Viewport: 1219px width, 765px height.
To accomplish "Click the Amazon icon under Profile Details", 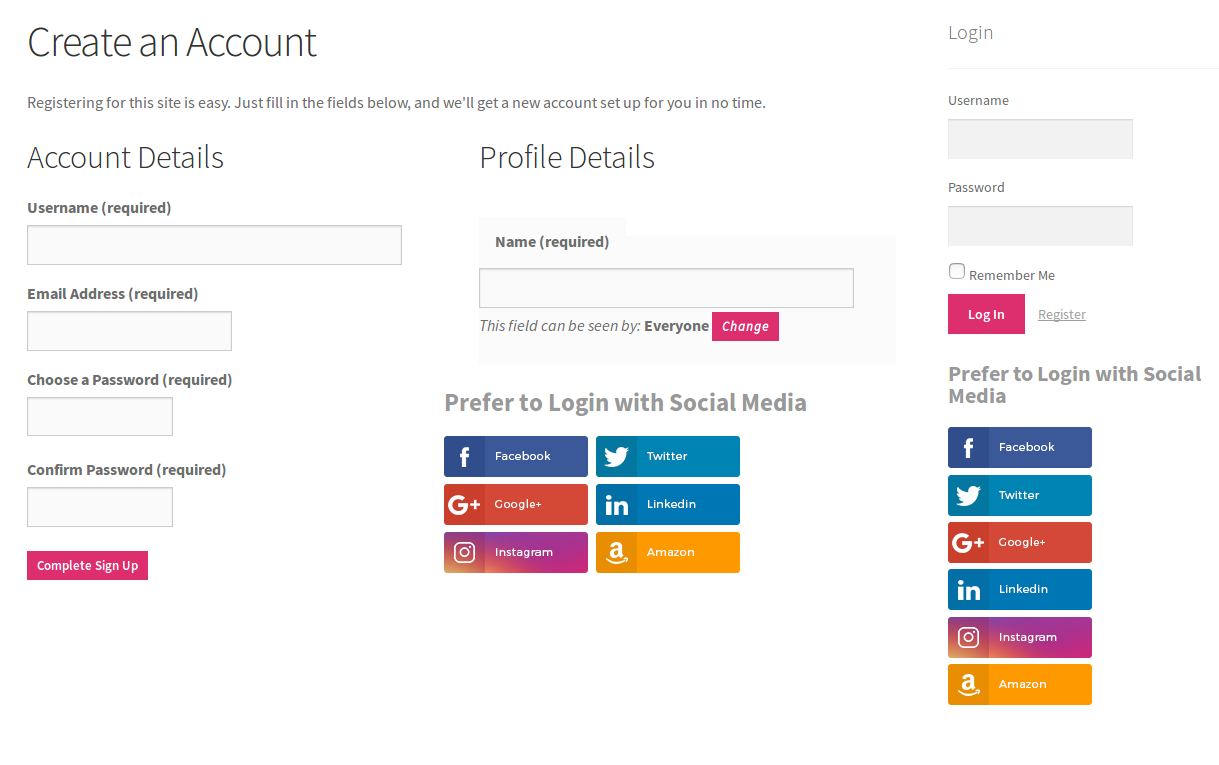I will coord(616,553).
